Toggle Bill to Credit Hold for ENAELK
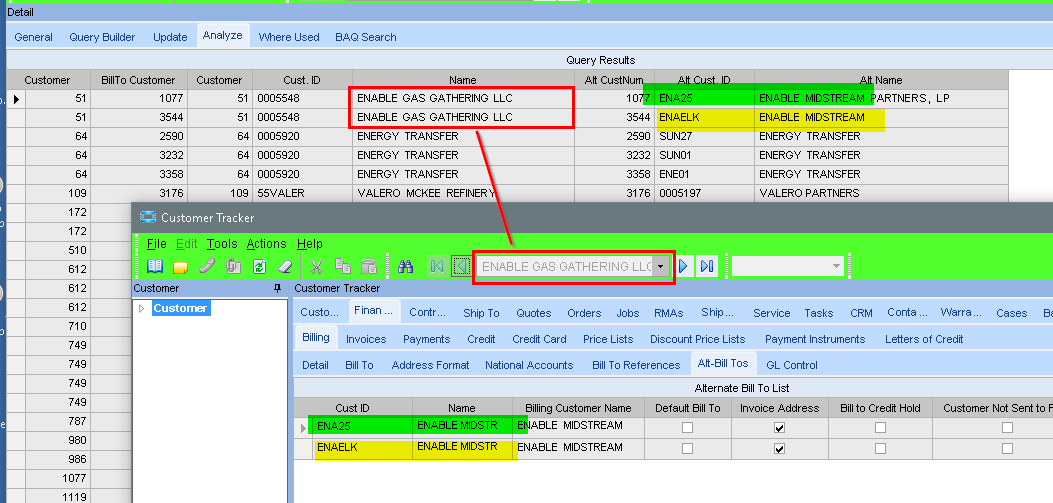Viewport: 1053px width, 503px height. pyautogui.click(x=880, y=449)
